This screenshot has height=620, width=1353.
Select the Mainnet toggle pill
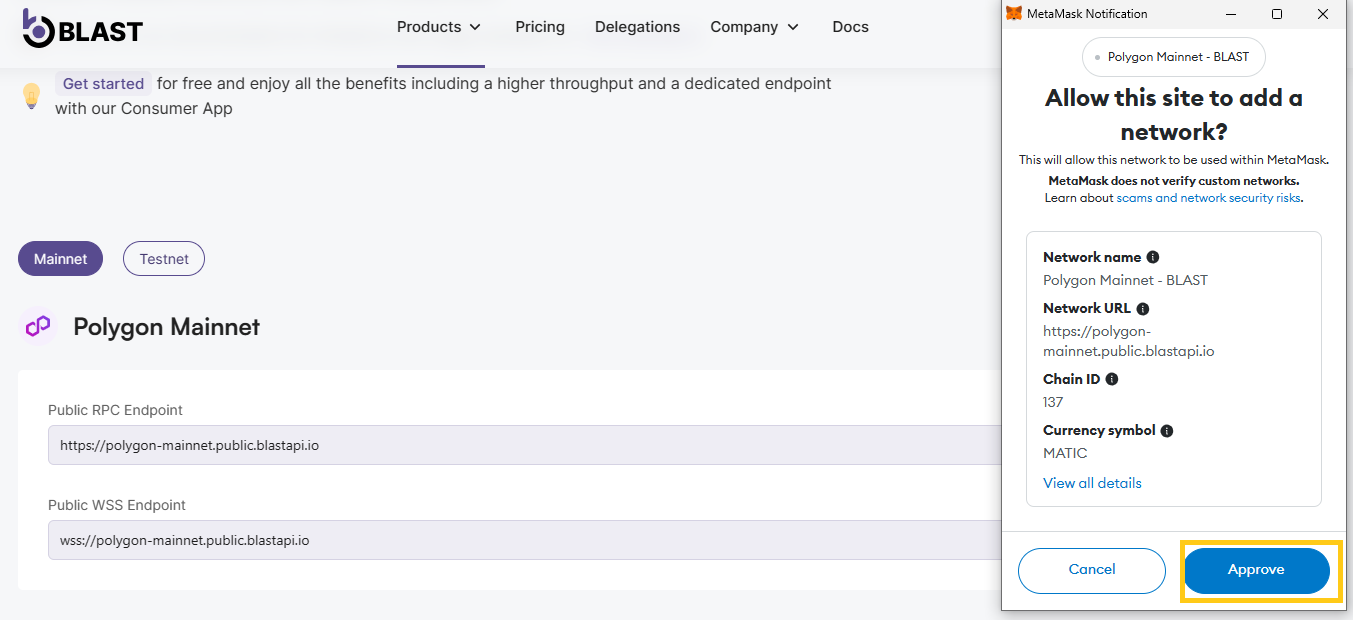pos(60,259)
